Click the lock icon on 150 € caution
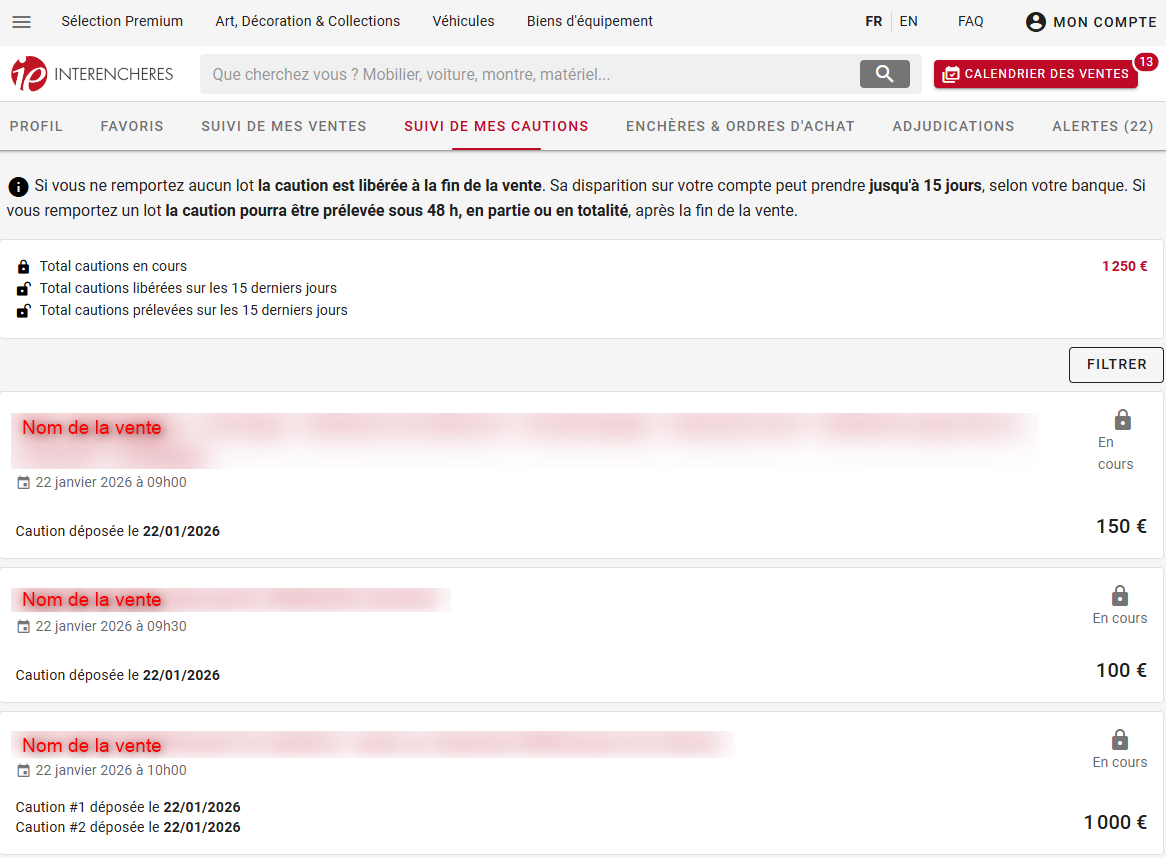This screenshot has width=1166, height=858. 1122,420
